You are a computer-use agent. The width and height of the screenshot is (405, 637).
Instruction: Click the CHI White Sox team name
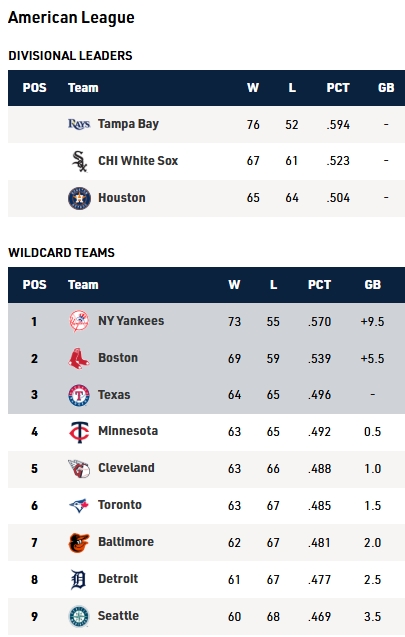point(138,161)
